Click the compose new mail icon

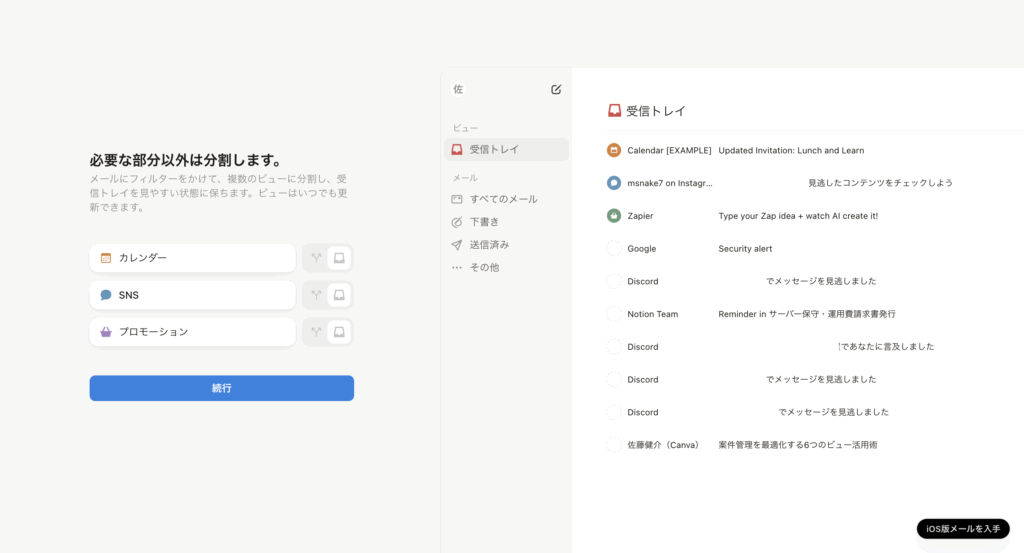(556, 89)
